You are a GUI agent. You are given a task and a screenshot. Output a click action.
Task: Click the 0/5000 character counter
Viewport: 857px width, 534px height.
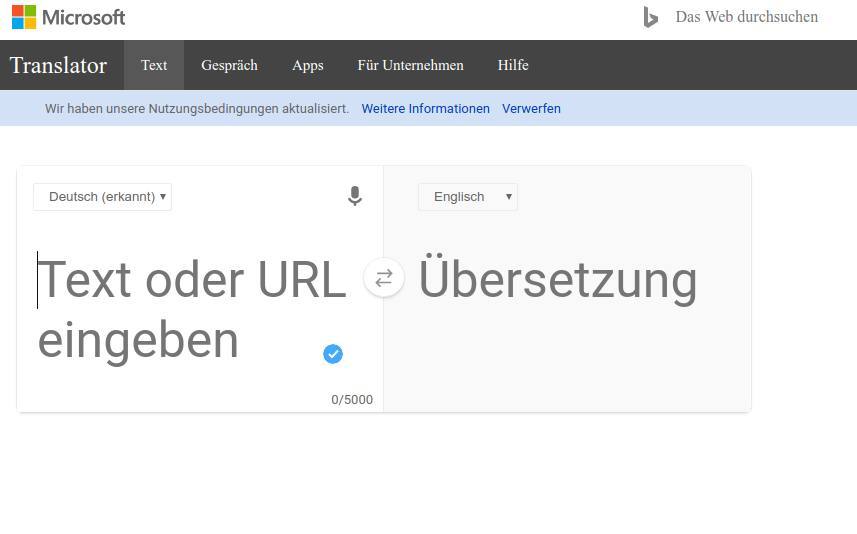point(352,400)
